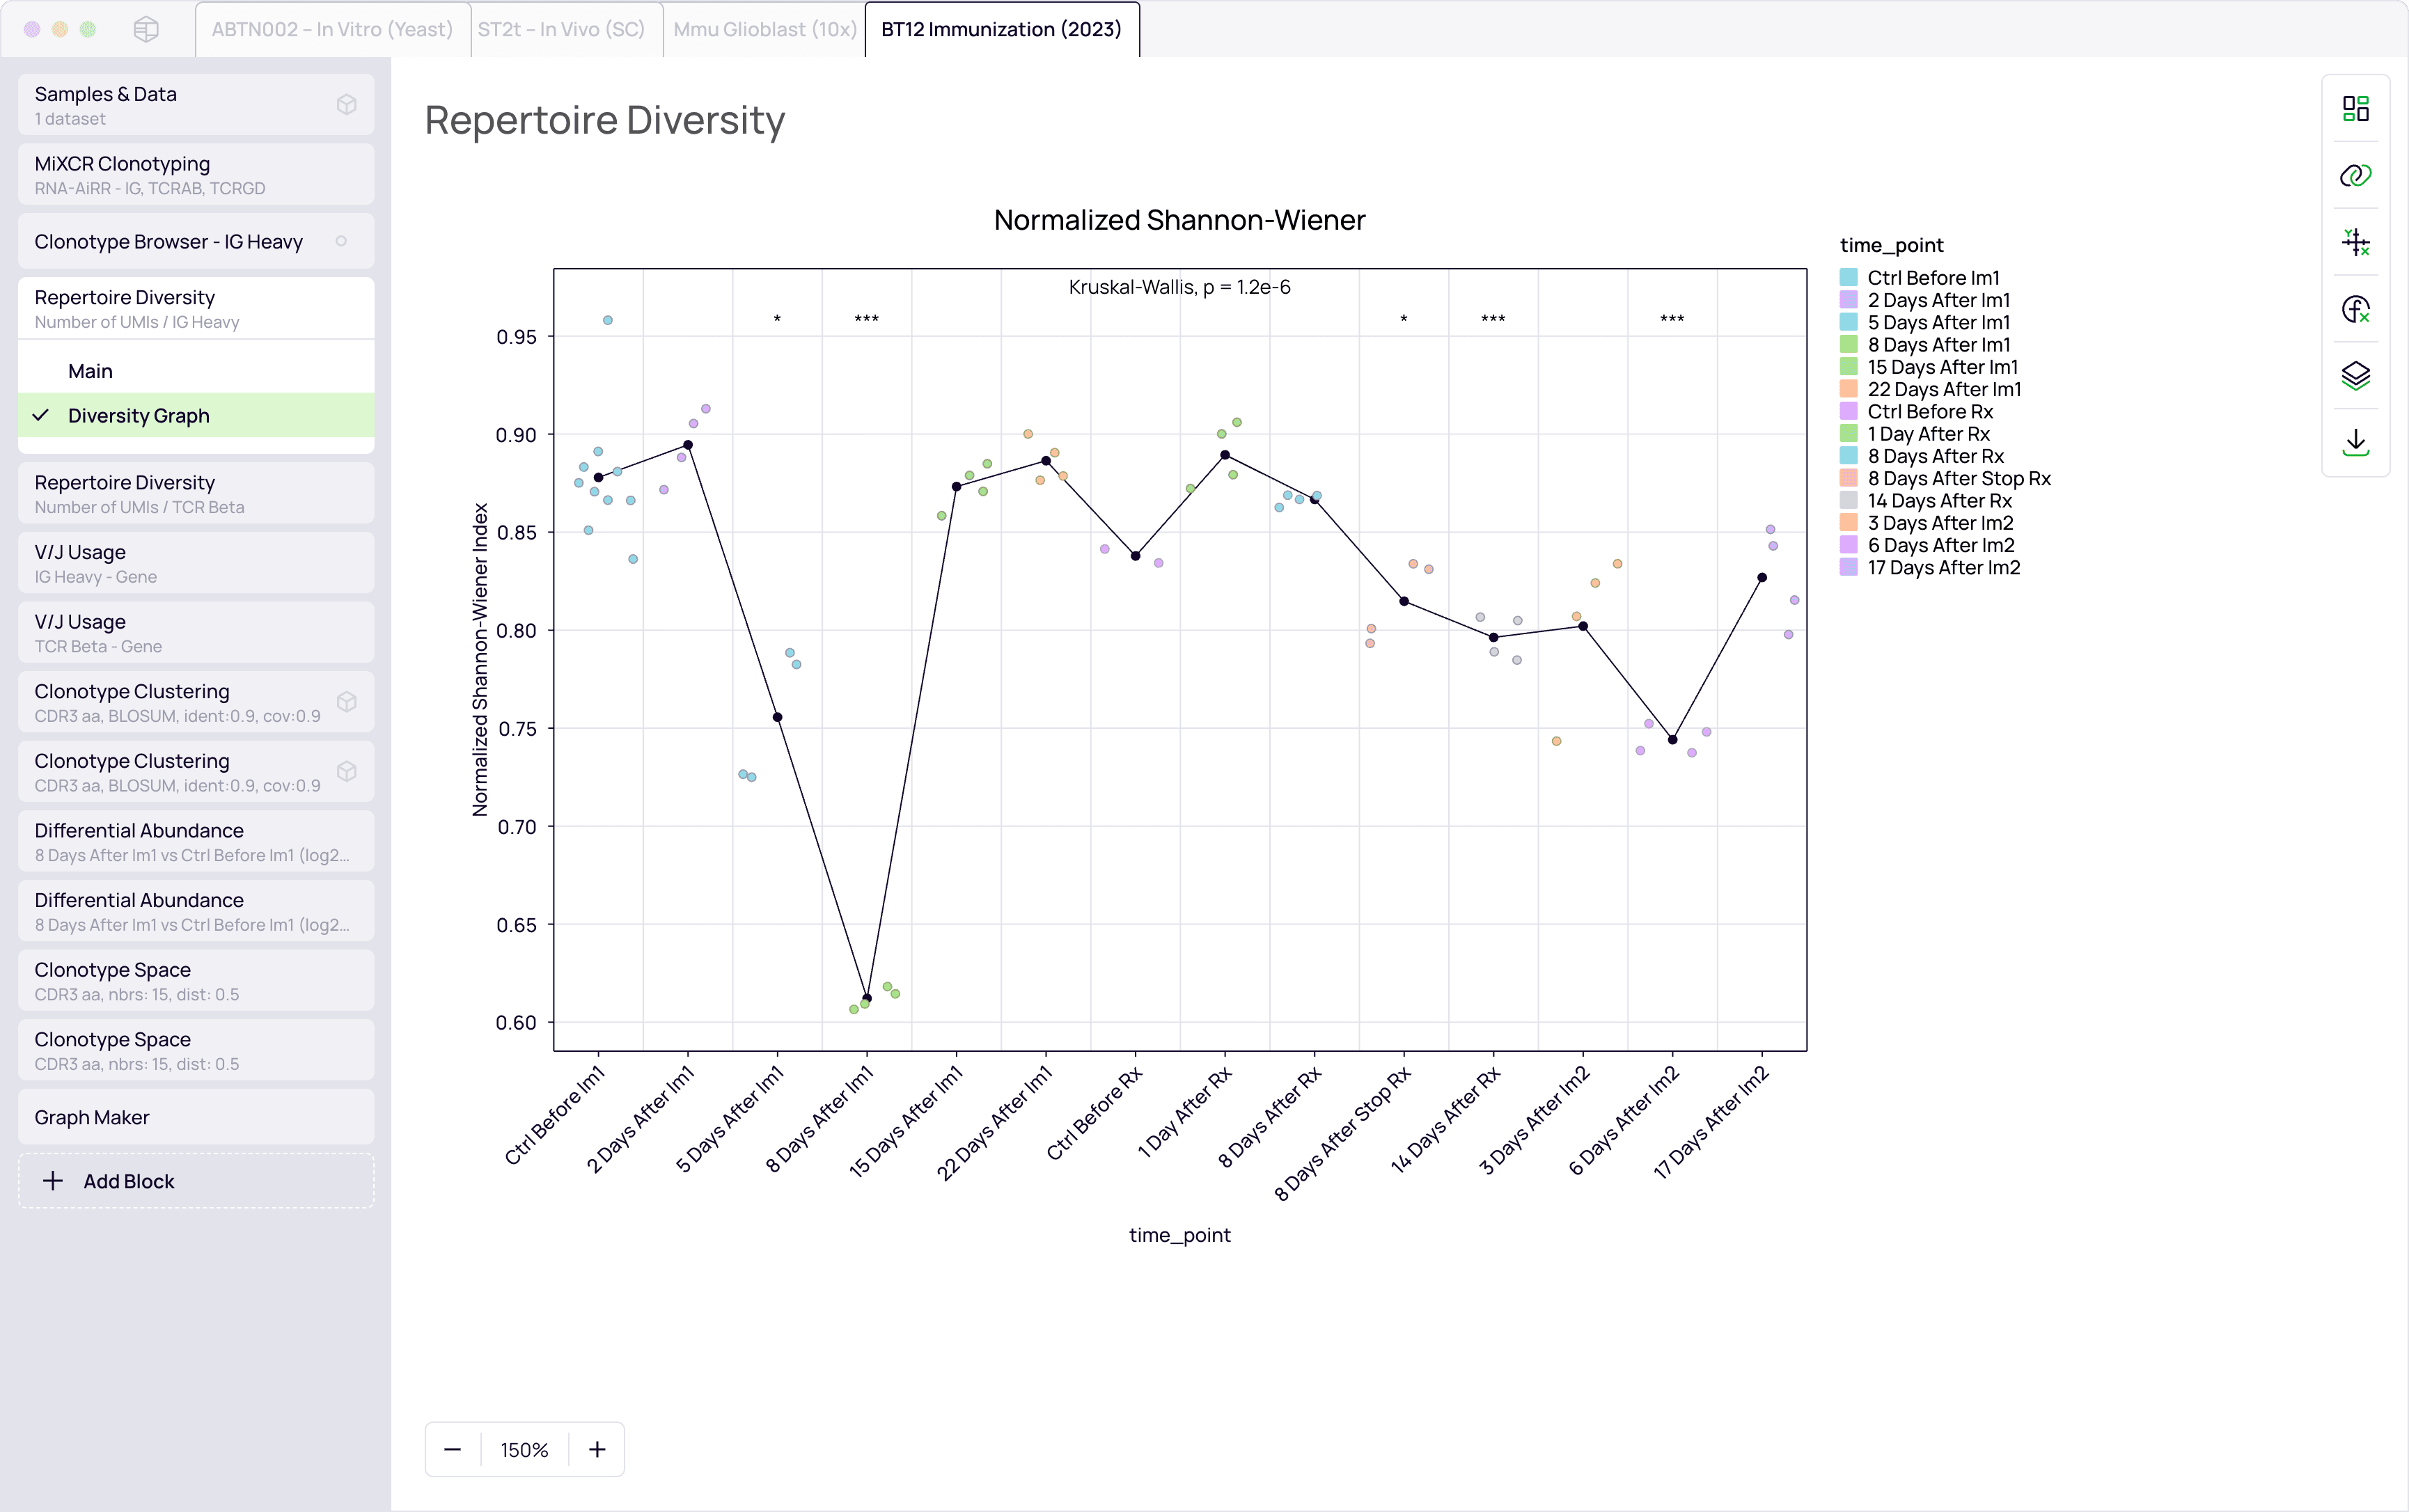Click the link chain icon in right toolbar
Screen dimensions: 2409x1512
2355,176
